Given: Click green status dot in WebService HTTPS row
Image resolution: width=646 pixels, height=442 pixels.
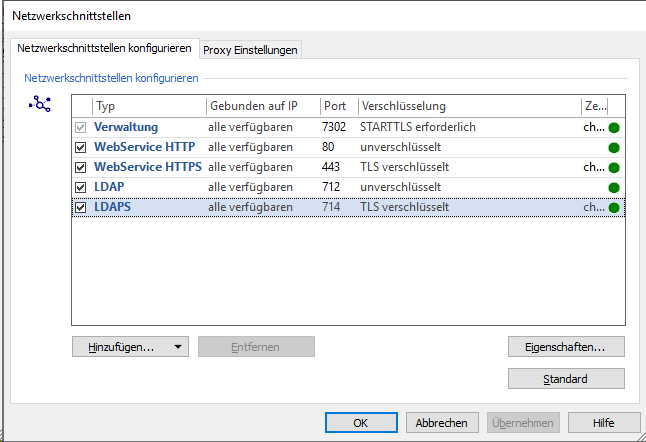Looking at the screenshot, I should (615, 168).
